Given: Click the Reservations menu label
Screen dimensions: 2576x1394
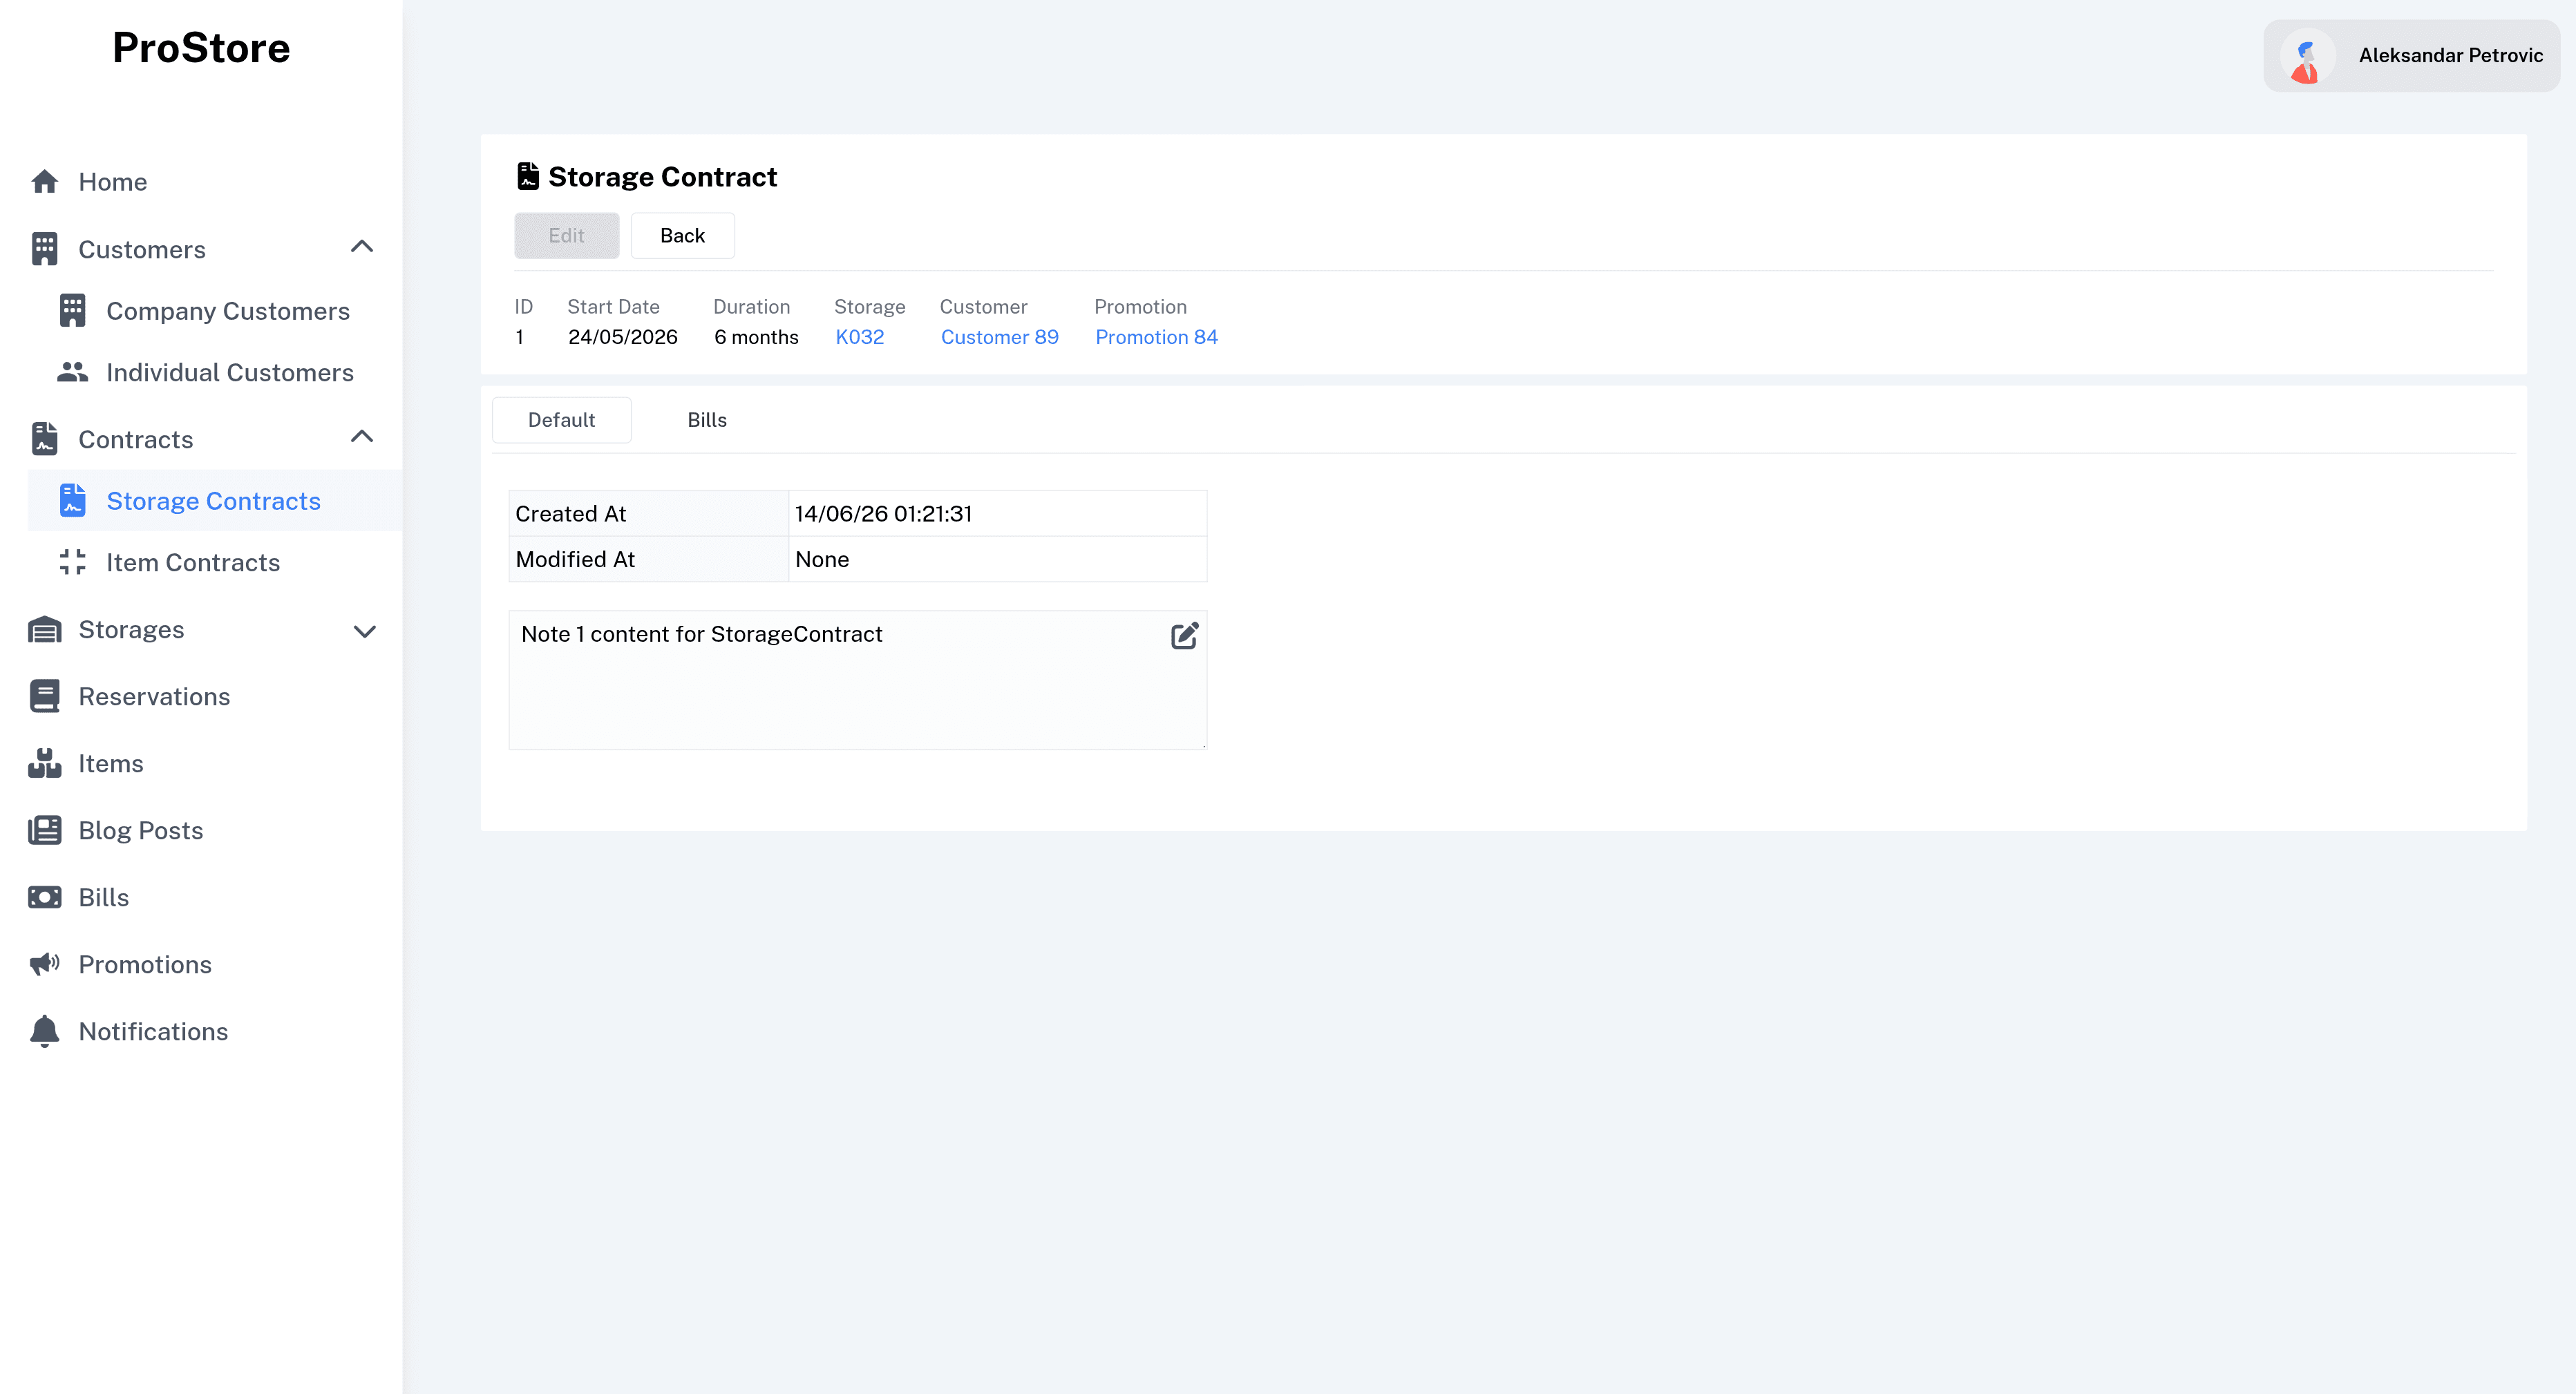Looking at the screenshot, I should click(x=154, y=696).
